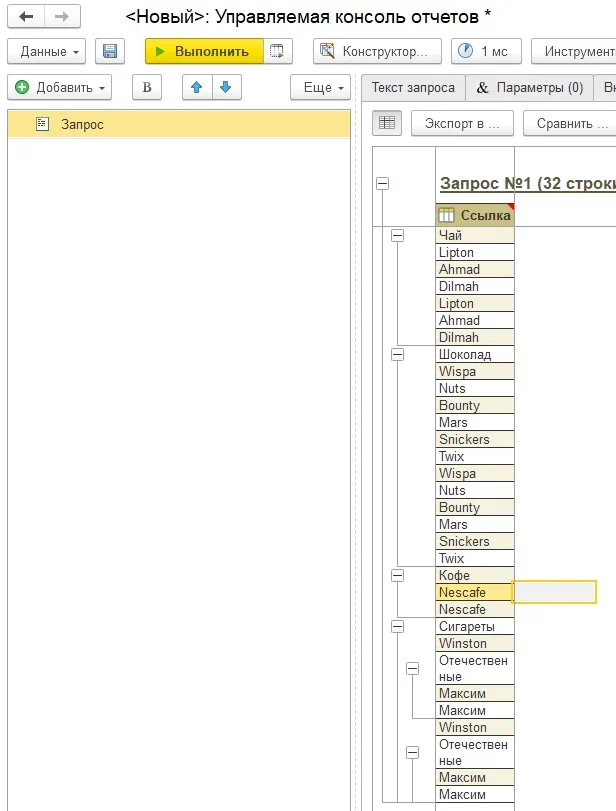Click the Ссылка column header

475,215
